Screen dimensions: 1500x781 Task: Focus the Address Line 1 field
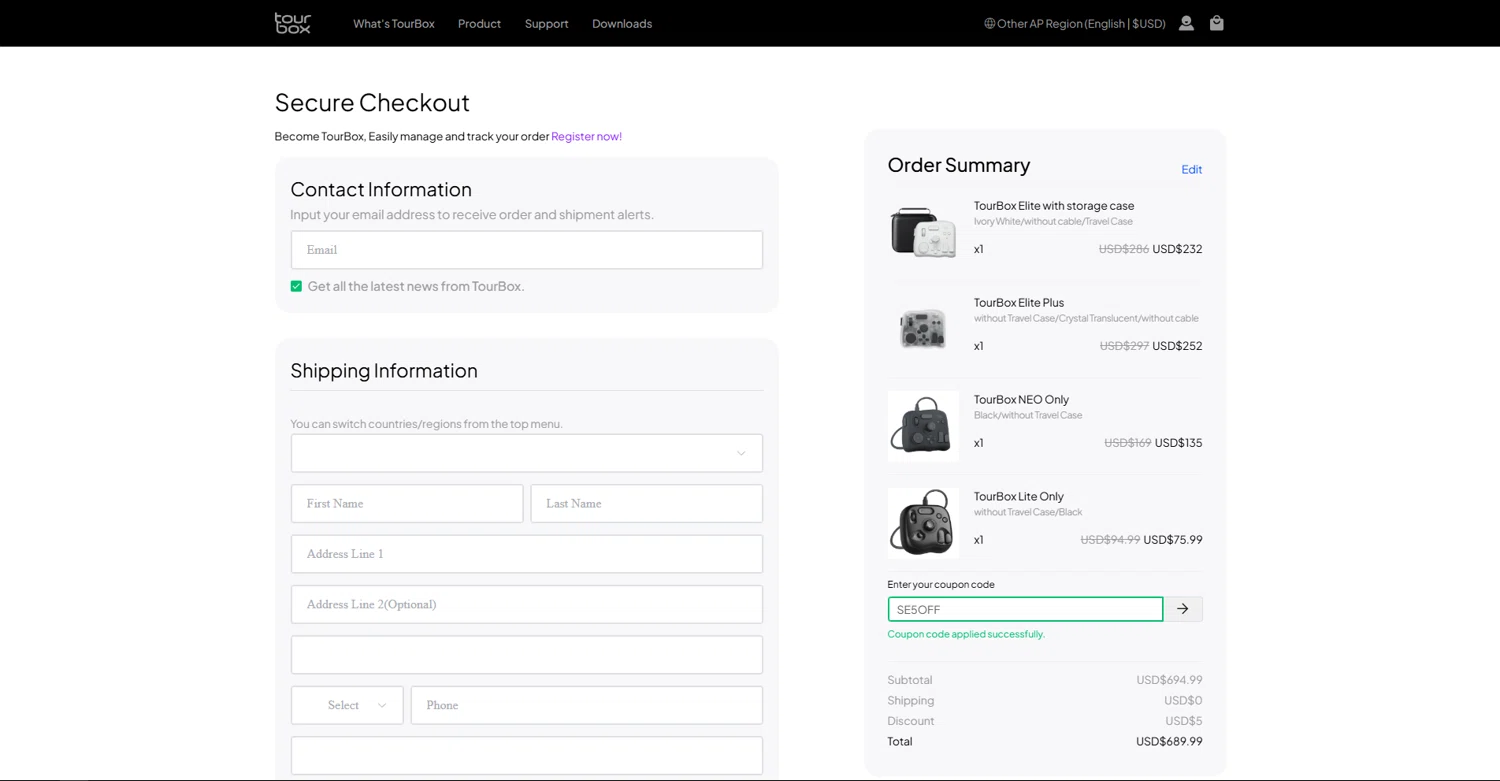point(527,554)
